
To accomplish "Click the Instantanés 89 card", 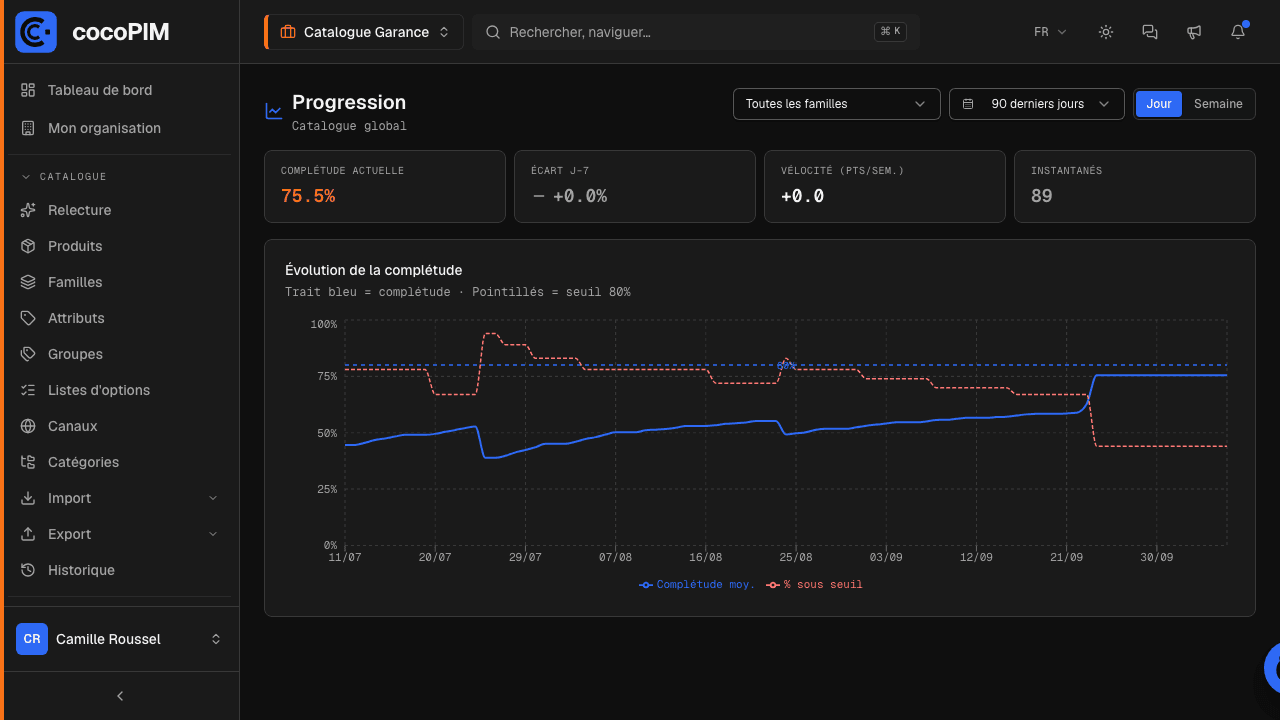I will pos(1135,186).
